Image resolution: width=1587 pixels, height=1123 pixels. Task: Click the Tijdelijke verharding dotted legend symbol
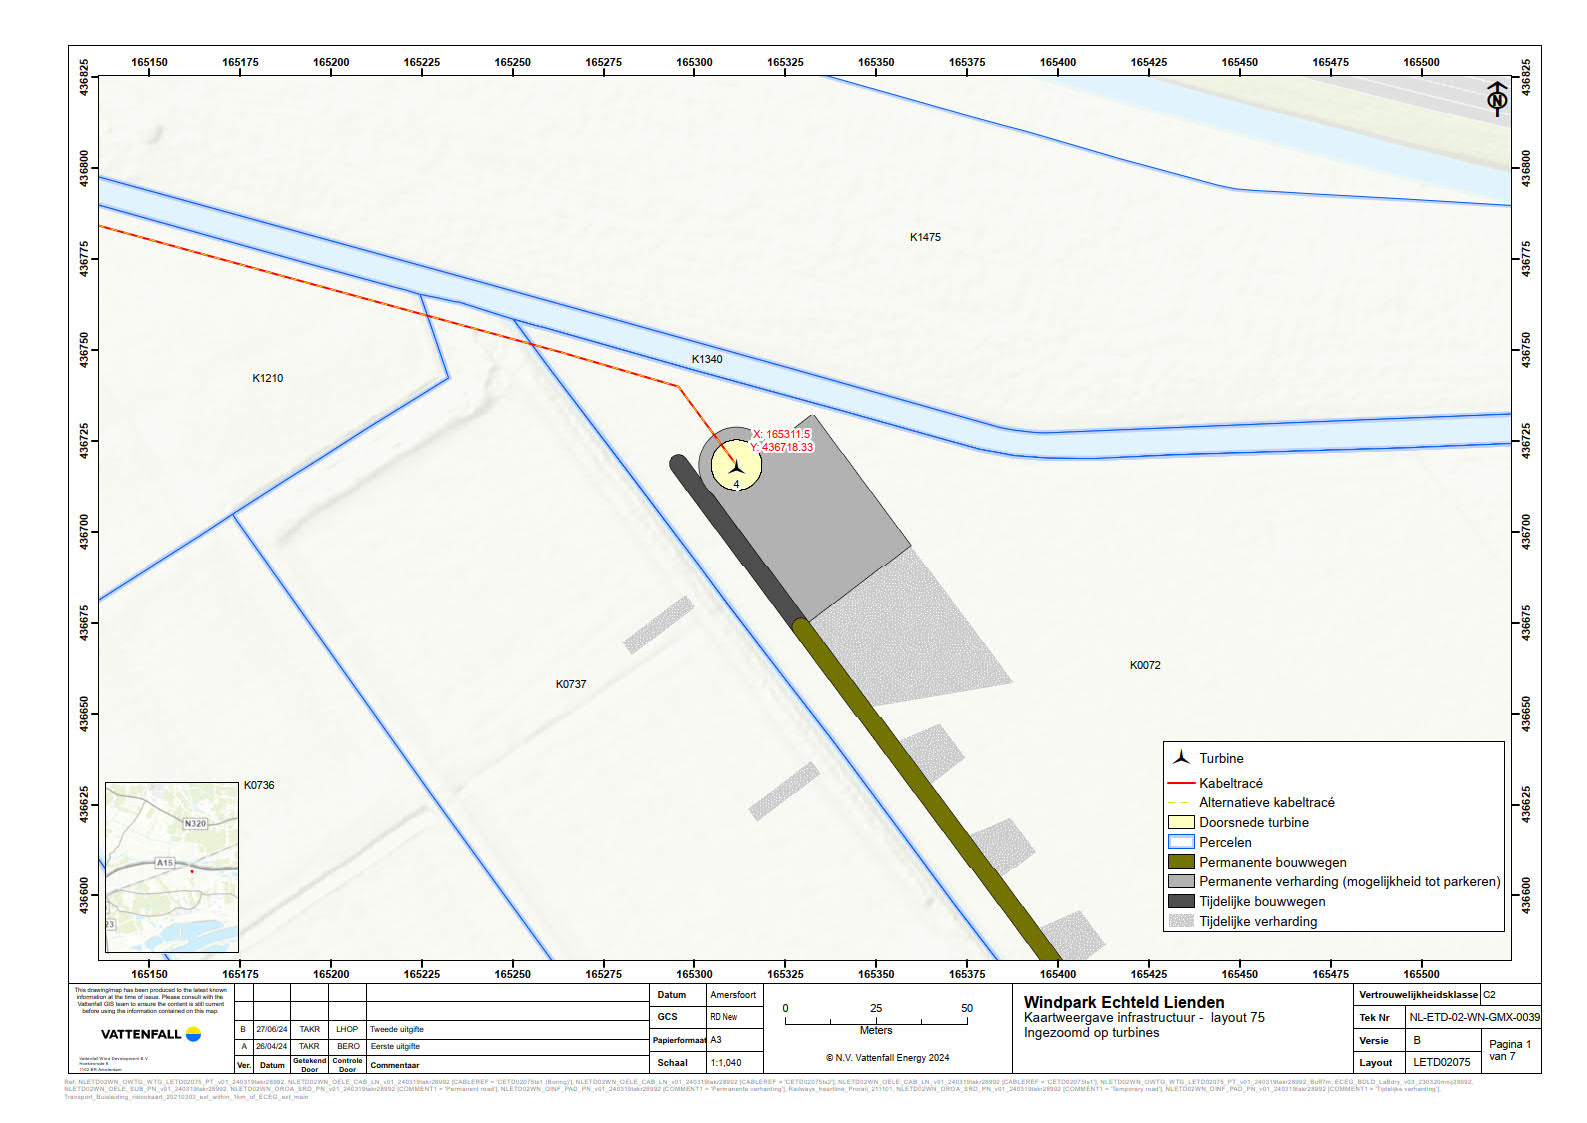(1181, 921)
